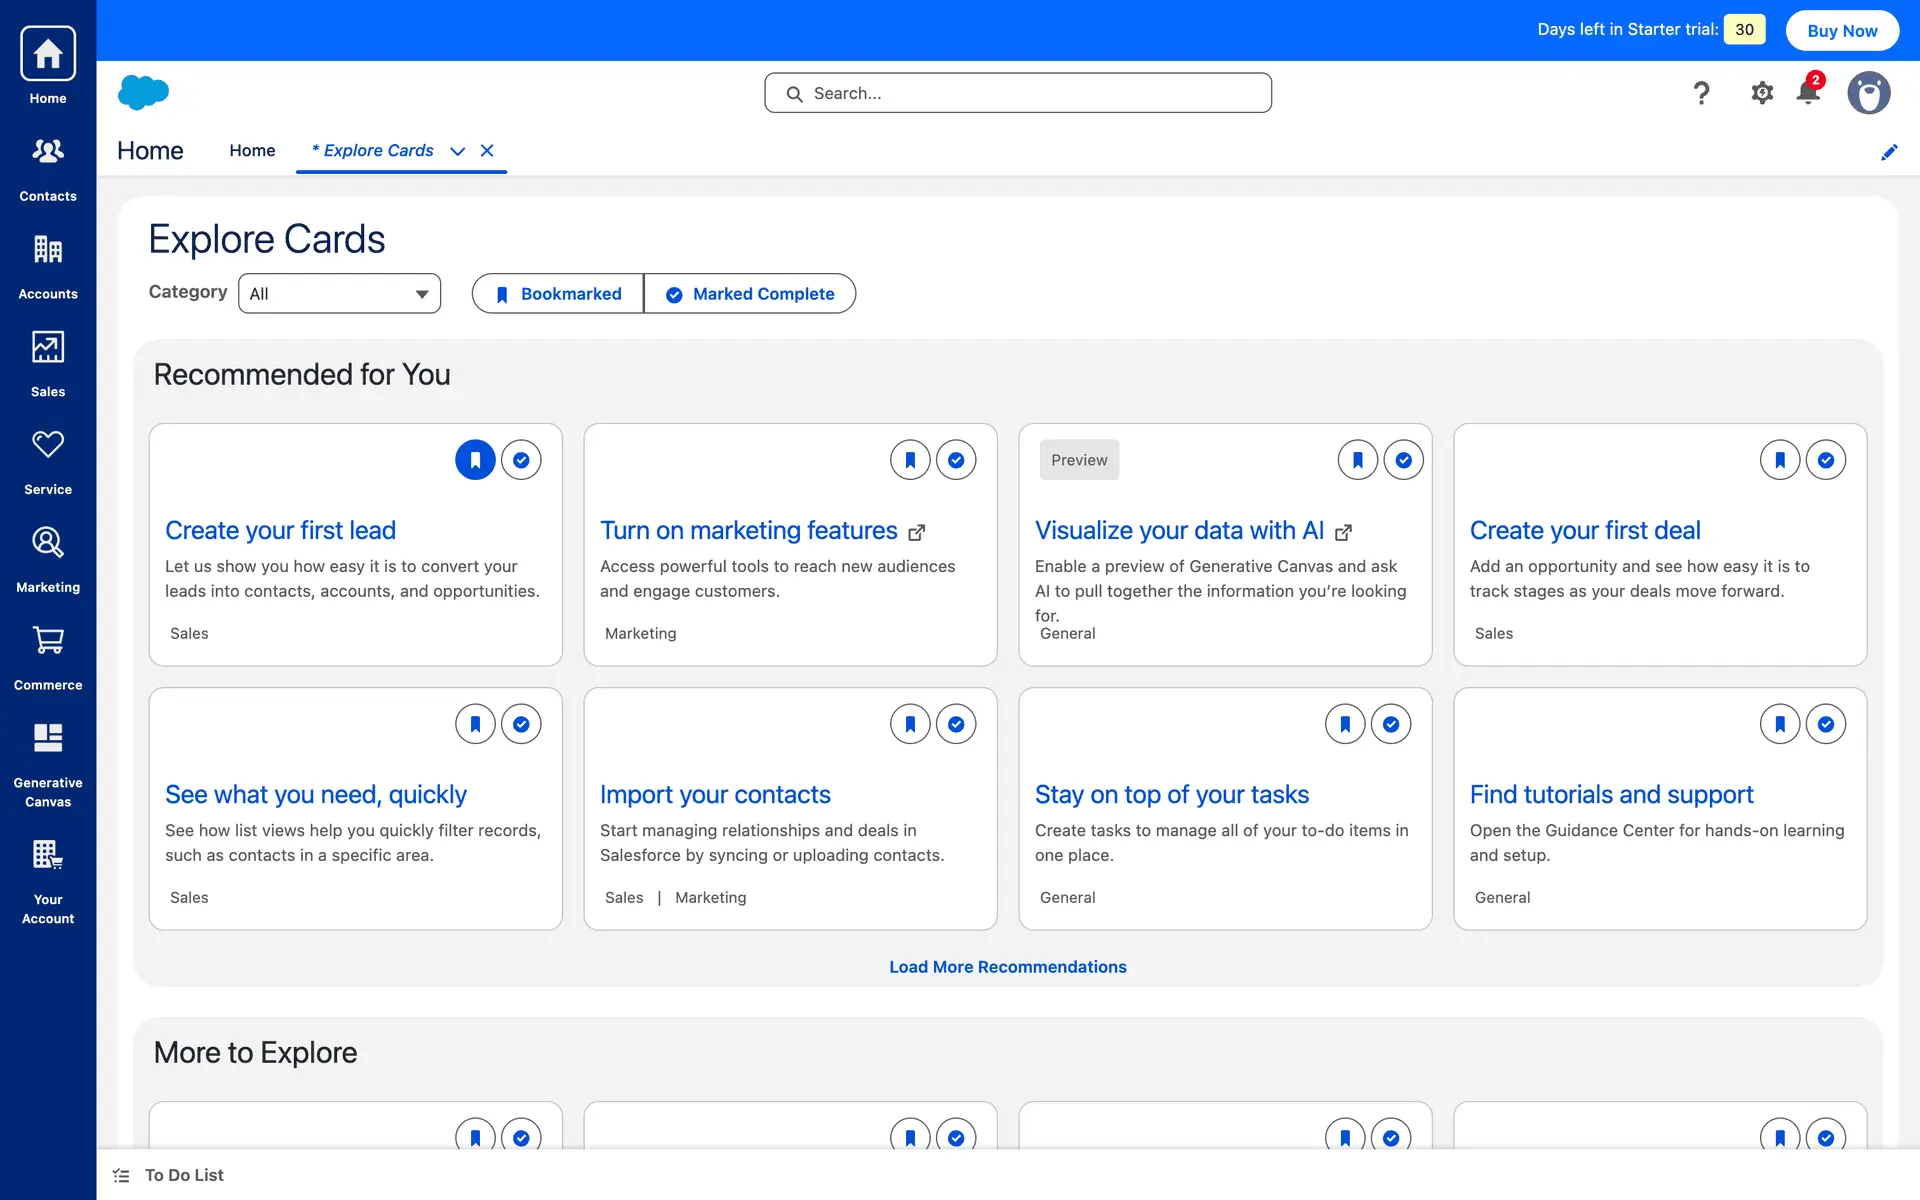The width and height of the screenshot is (1920, 1200).
Task: Open the Accounts sidebar icon
Action: pyautogui.click(x=48, y=264)
